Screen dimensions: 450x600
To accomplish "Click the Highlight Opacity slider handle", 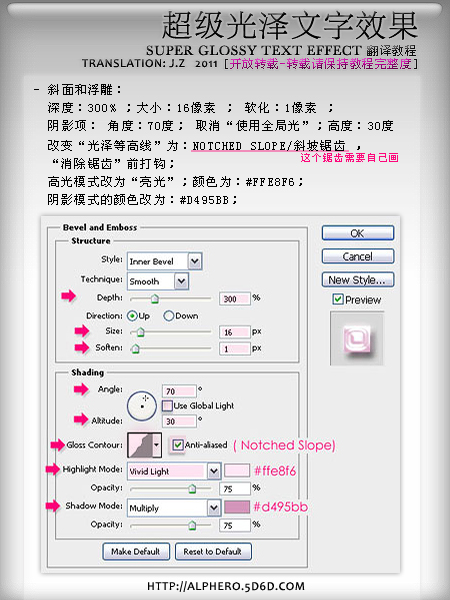I will (192, 489).
